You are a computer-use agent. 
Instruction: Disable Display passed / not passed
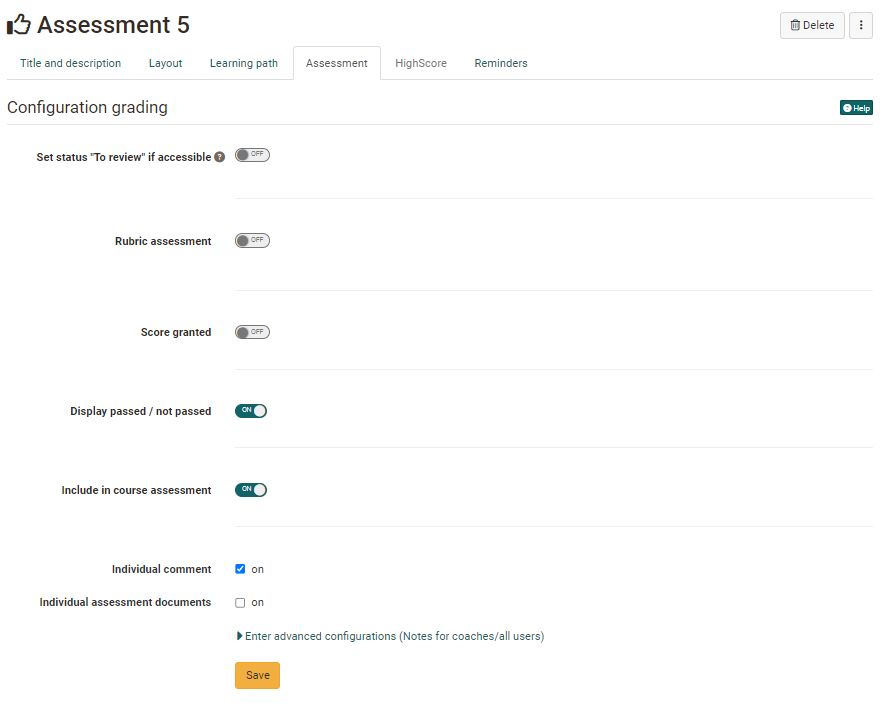251,411
